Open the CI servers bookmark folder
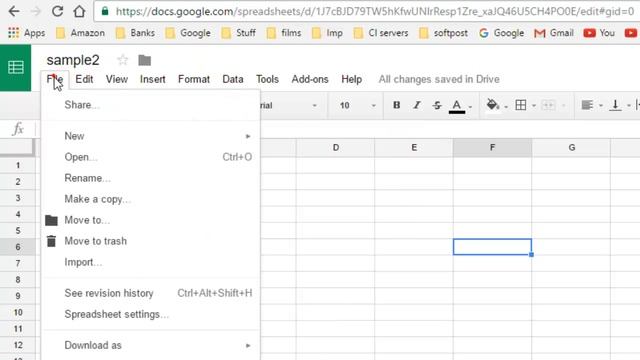640x360 pixels. click(x=381, y=33)
